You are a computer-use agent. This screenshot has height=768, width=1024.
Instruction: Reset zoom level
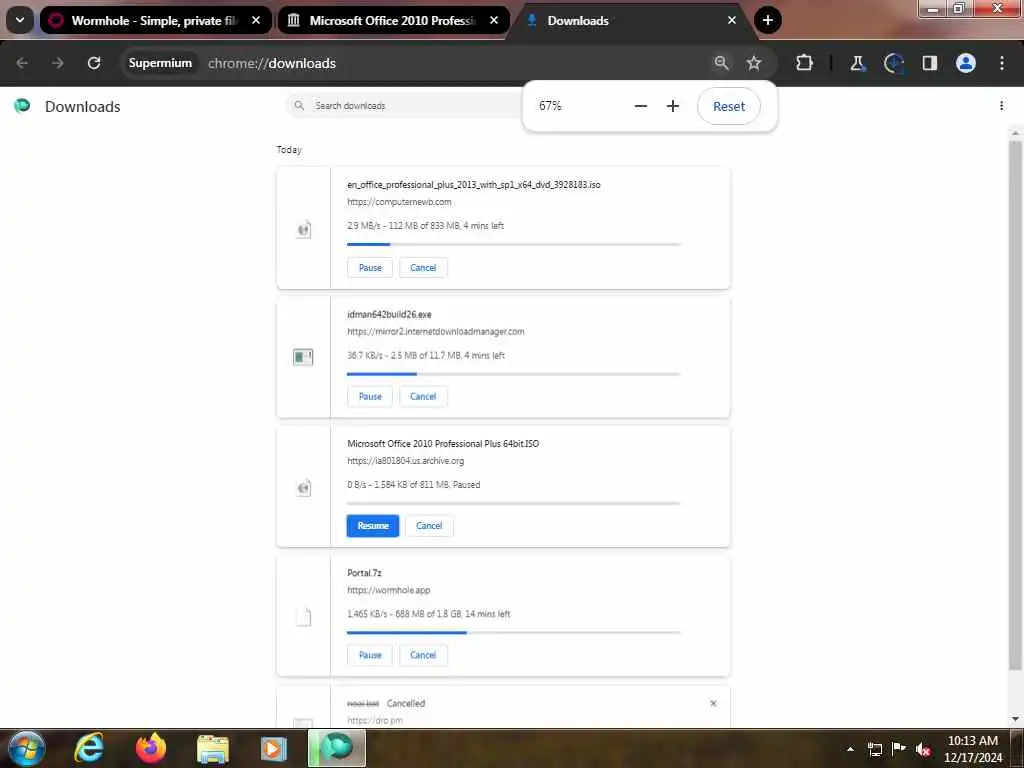(x=729, y=106)
